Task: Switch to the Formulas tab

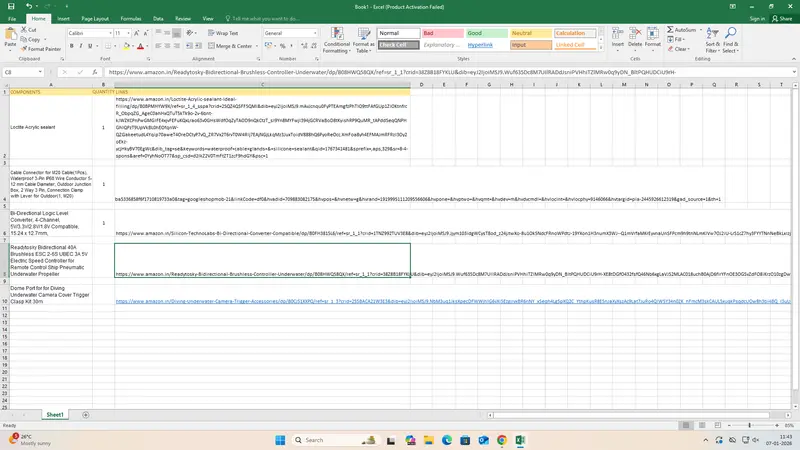Action: pyautogui.click(x=131, y=19)
